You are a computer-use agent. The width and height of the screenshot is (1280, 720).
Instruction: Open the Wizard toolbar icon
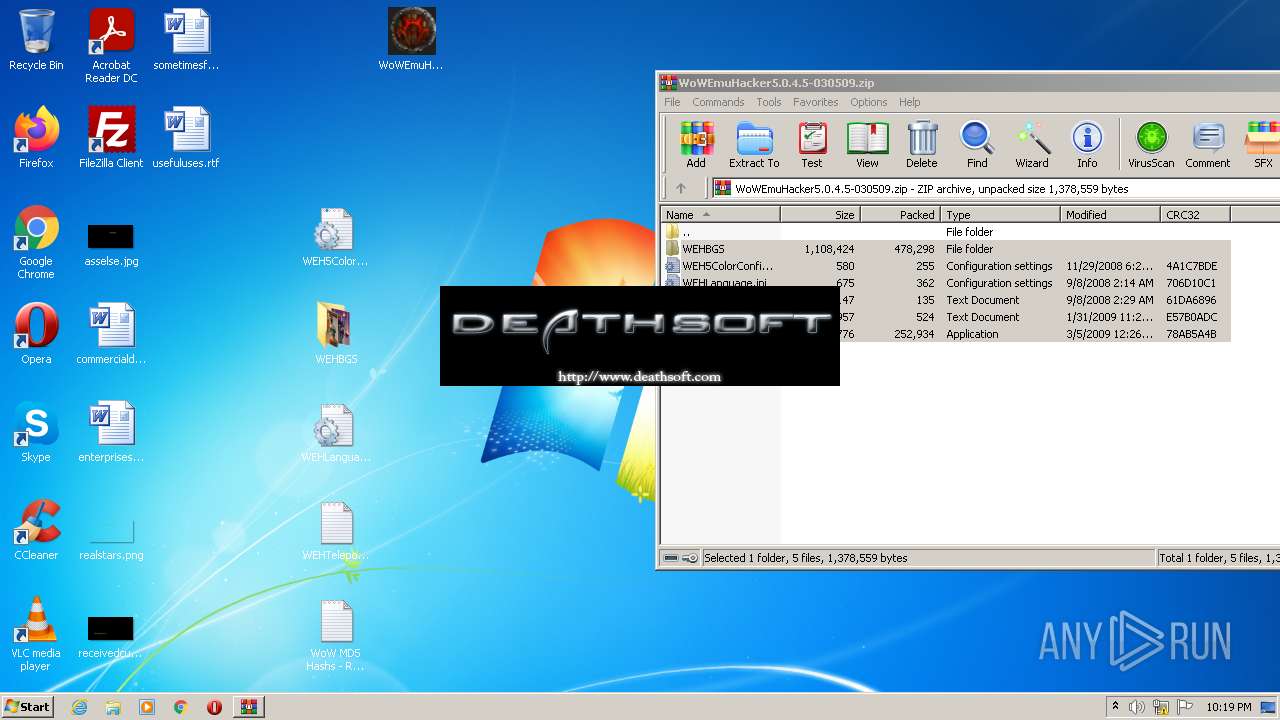pyautogui.click(x=1032, y=145)
